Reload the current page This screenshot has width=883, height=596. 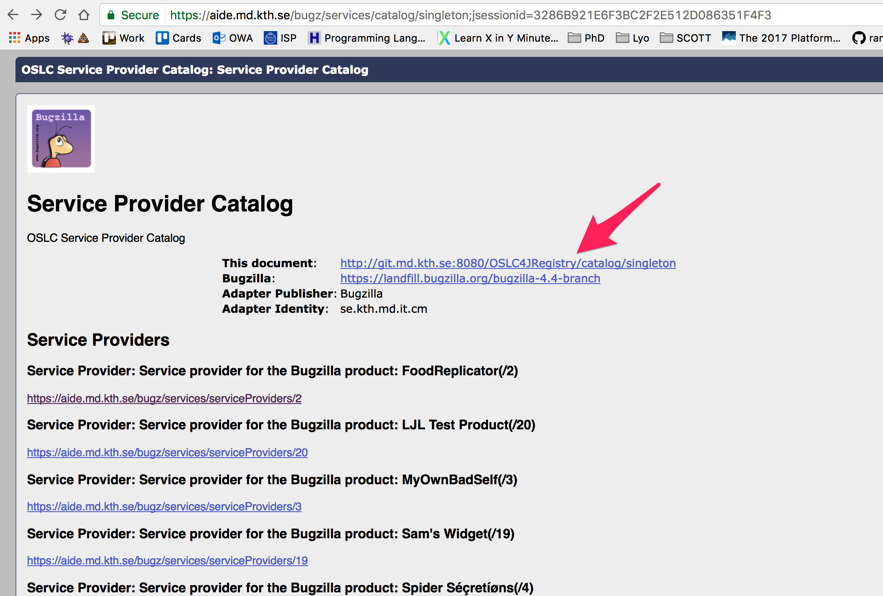(x=61, y=15)
